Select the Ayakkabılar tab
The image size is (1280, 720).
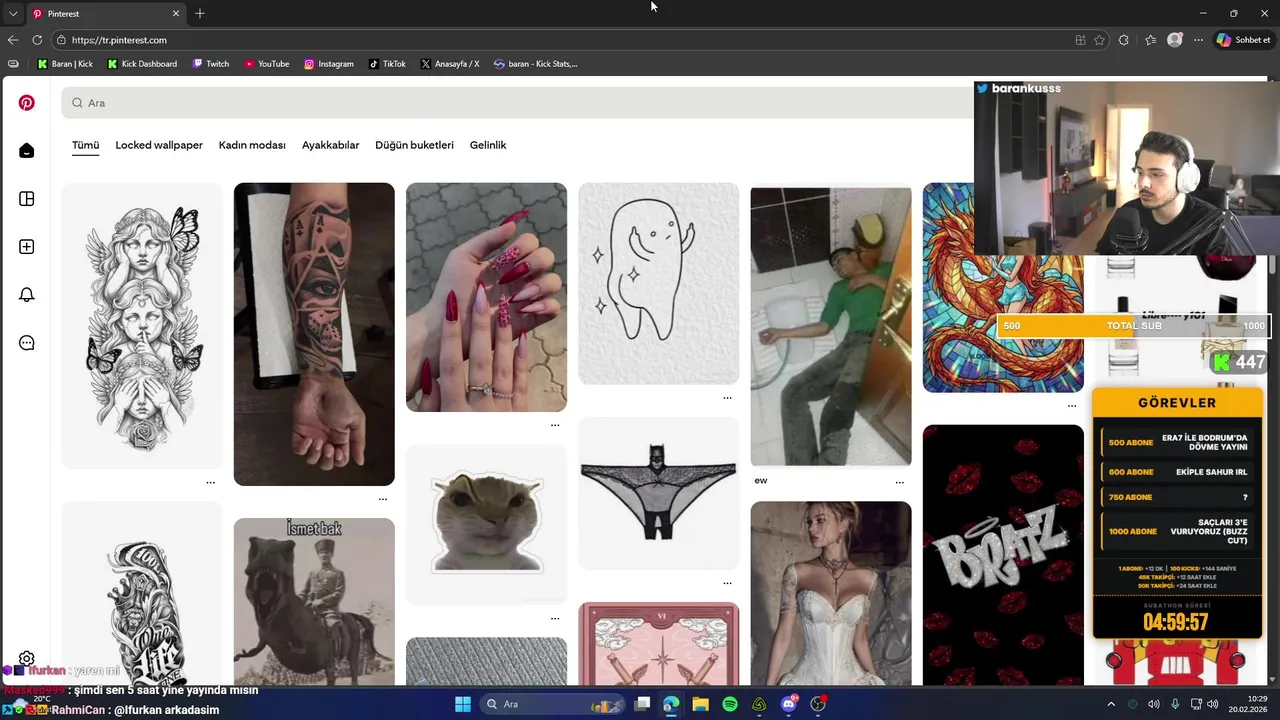tap(330, 145)
